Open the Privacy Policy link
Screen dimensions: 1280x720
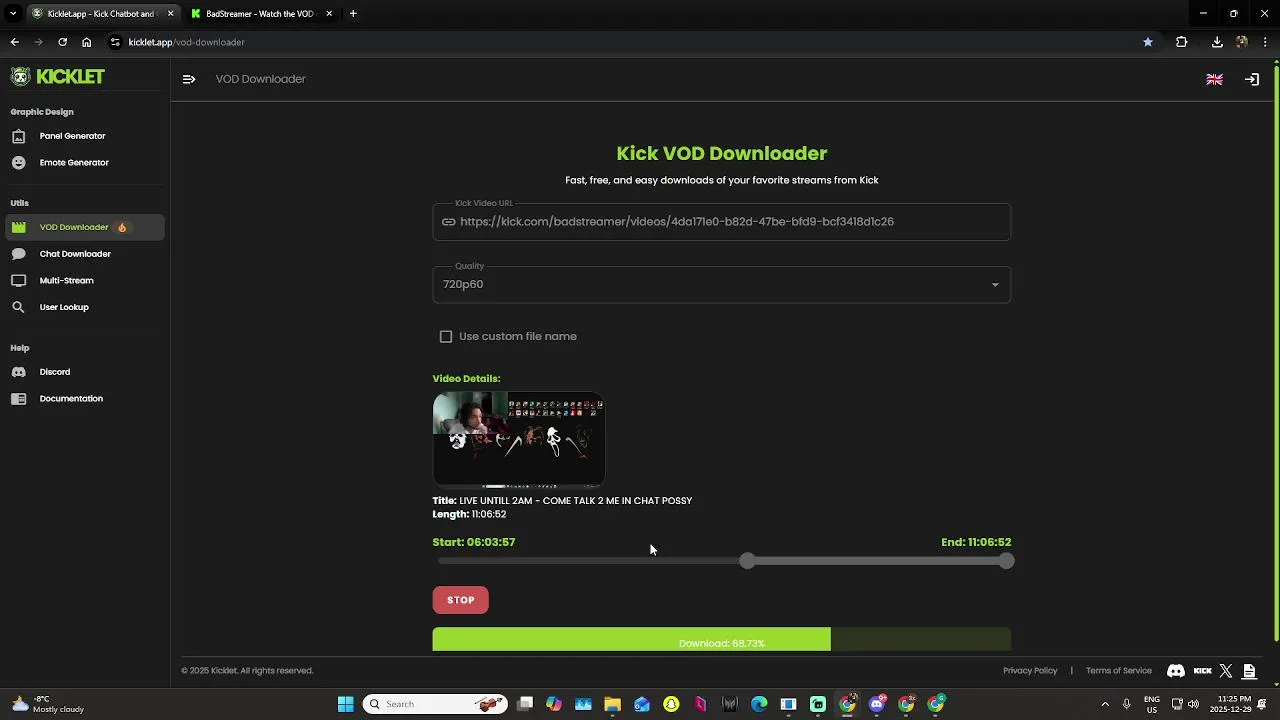(1029, 671)
